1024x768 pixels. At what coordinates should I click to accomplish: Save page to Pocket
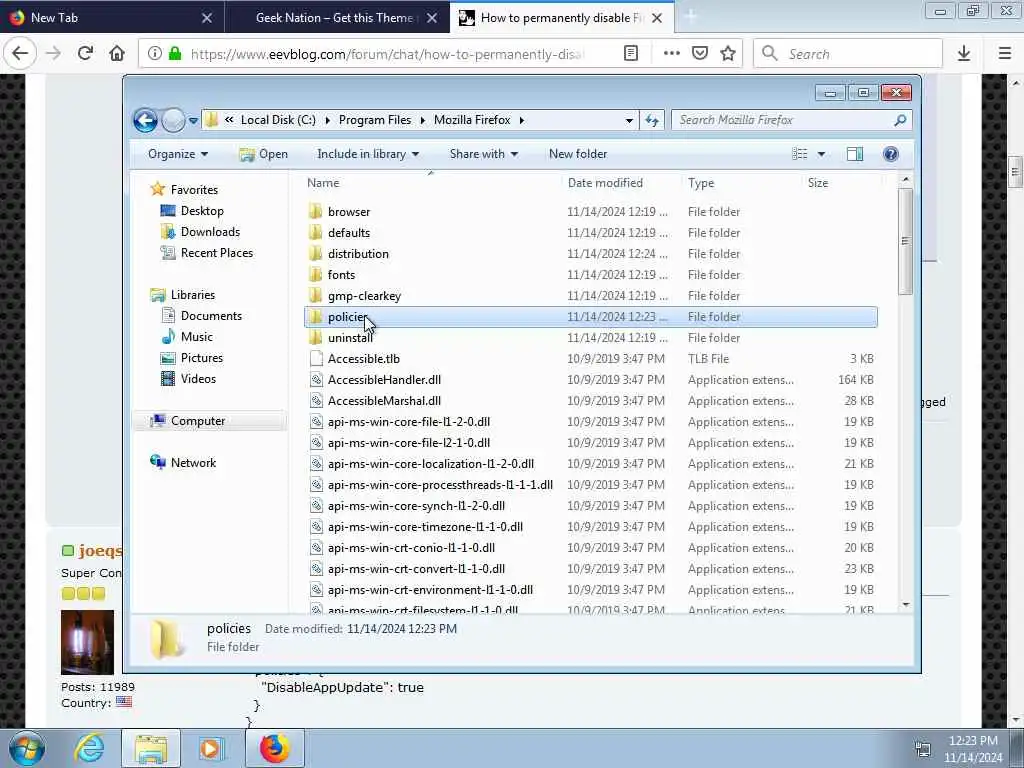700,54
